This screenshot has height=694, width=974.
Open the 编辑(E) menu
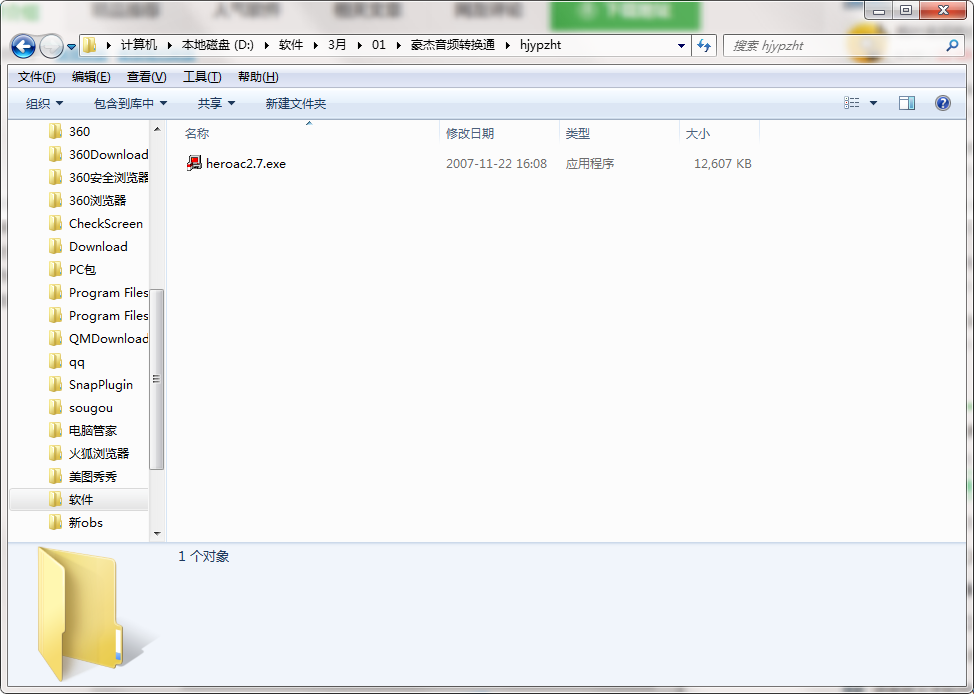coord(91,76)
